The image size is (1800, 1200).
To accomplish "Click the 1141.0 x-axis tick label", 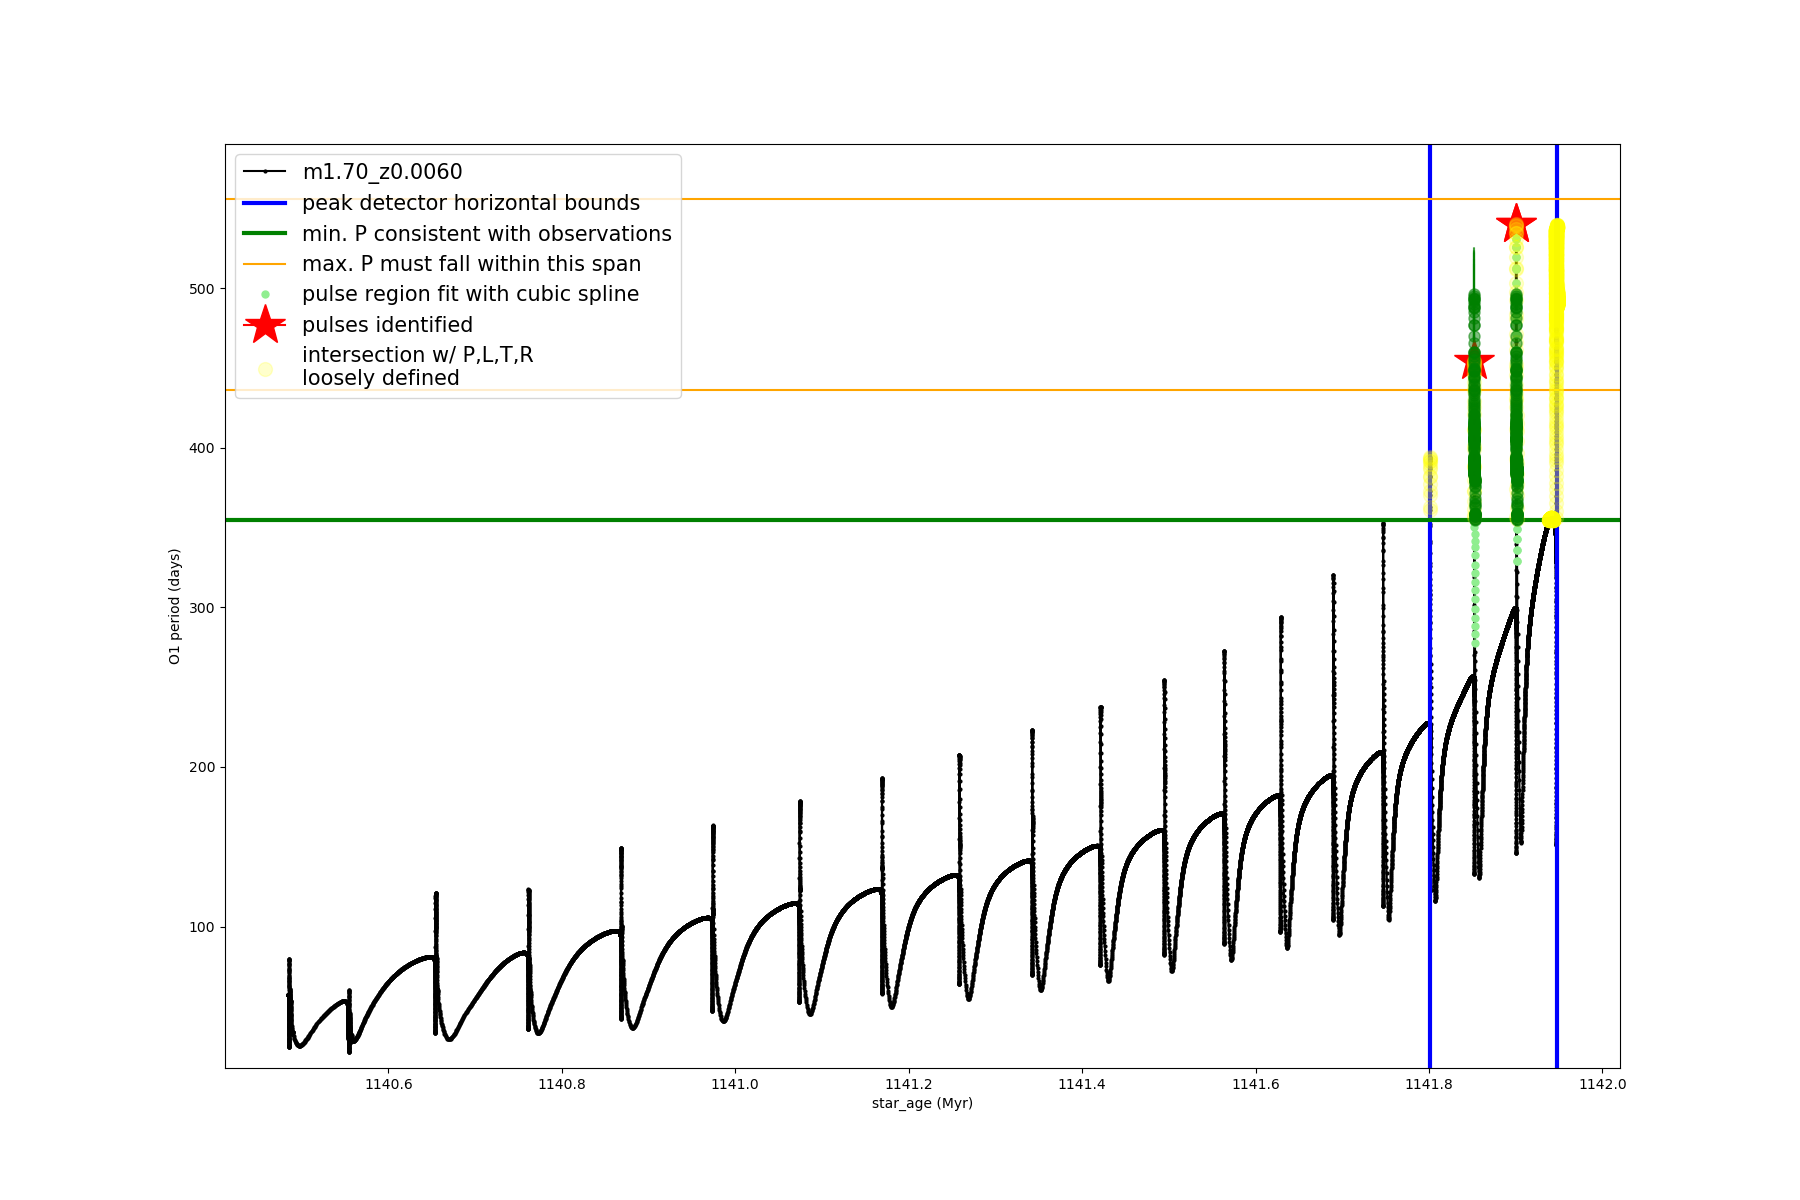I will 735,1084.
